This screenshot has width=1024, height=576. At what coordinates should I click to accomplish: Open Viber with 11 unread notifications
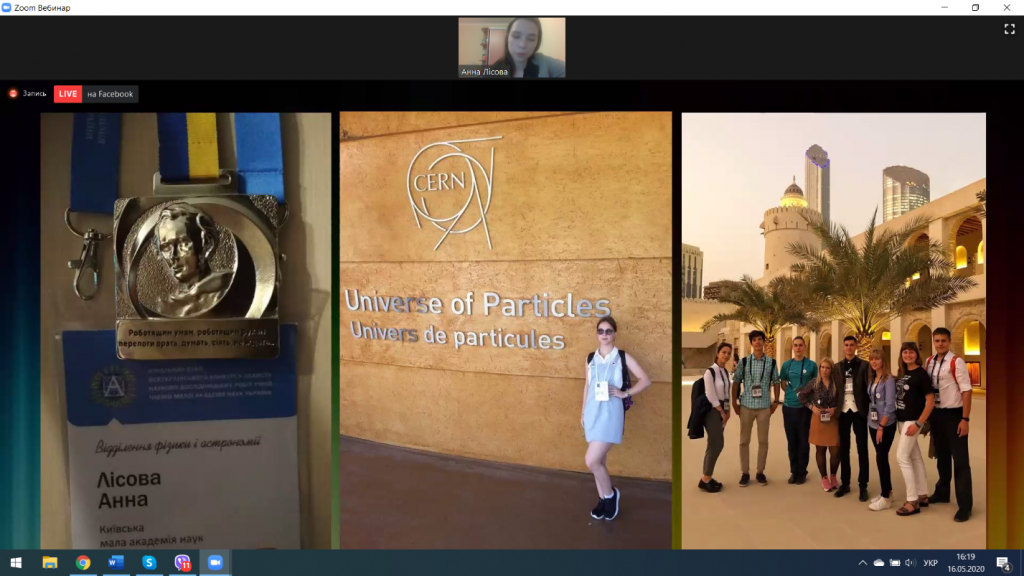tap(182, 562)
